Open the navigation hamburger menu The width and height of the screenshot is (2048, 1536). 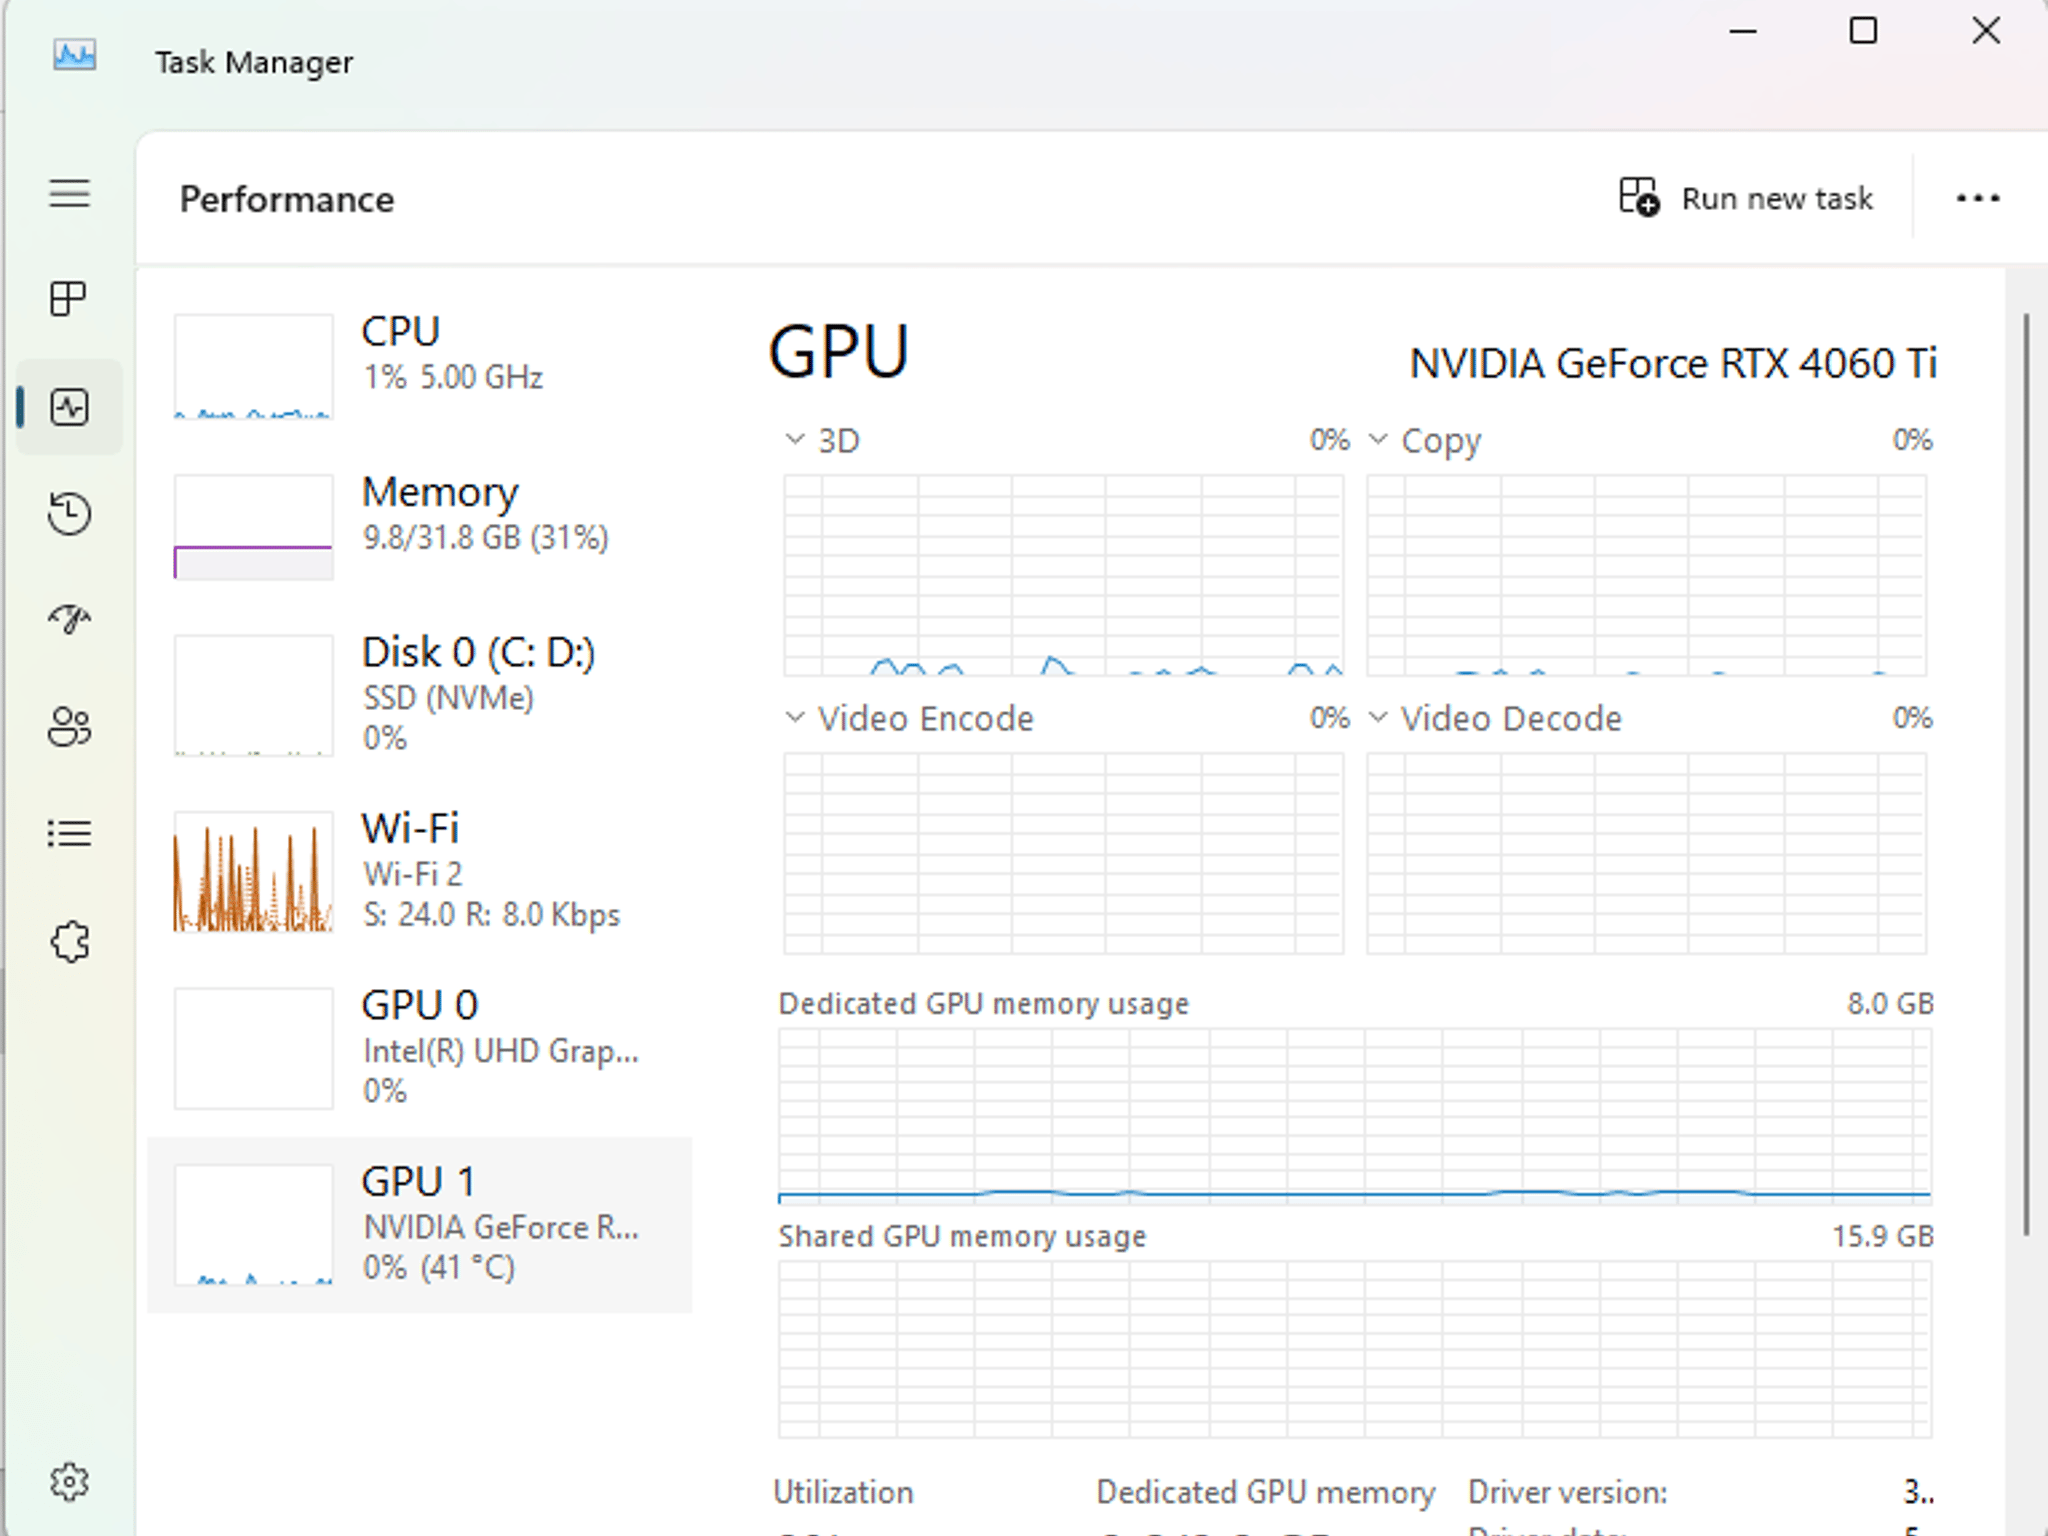coord(69,193)
